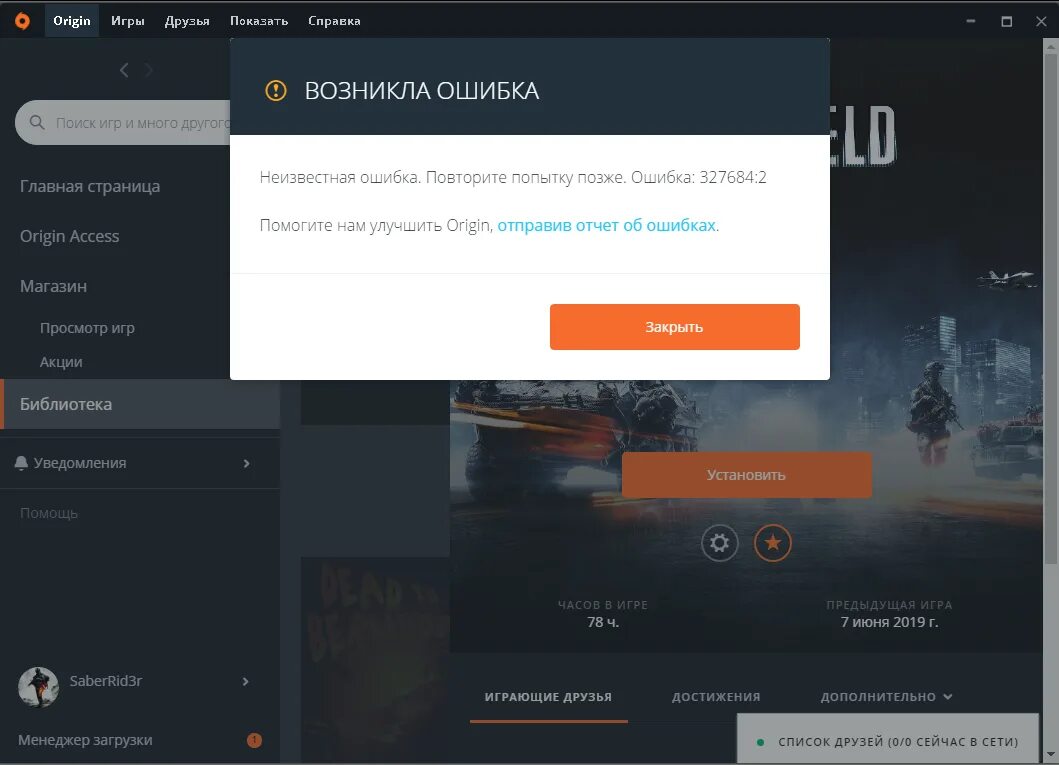Open the Показать menu
Image resolution: width=1059 pixels, height=765 pixels.
tap(259, 21)
